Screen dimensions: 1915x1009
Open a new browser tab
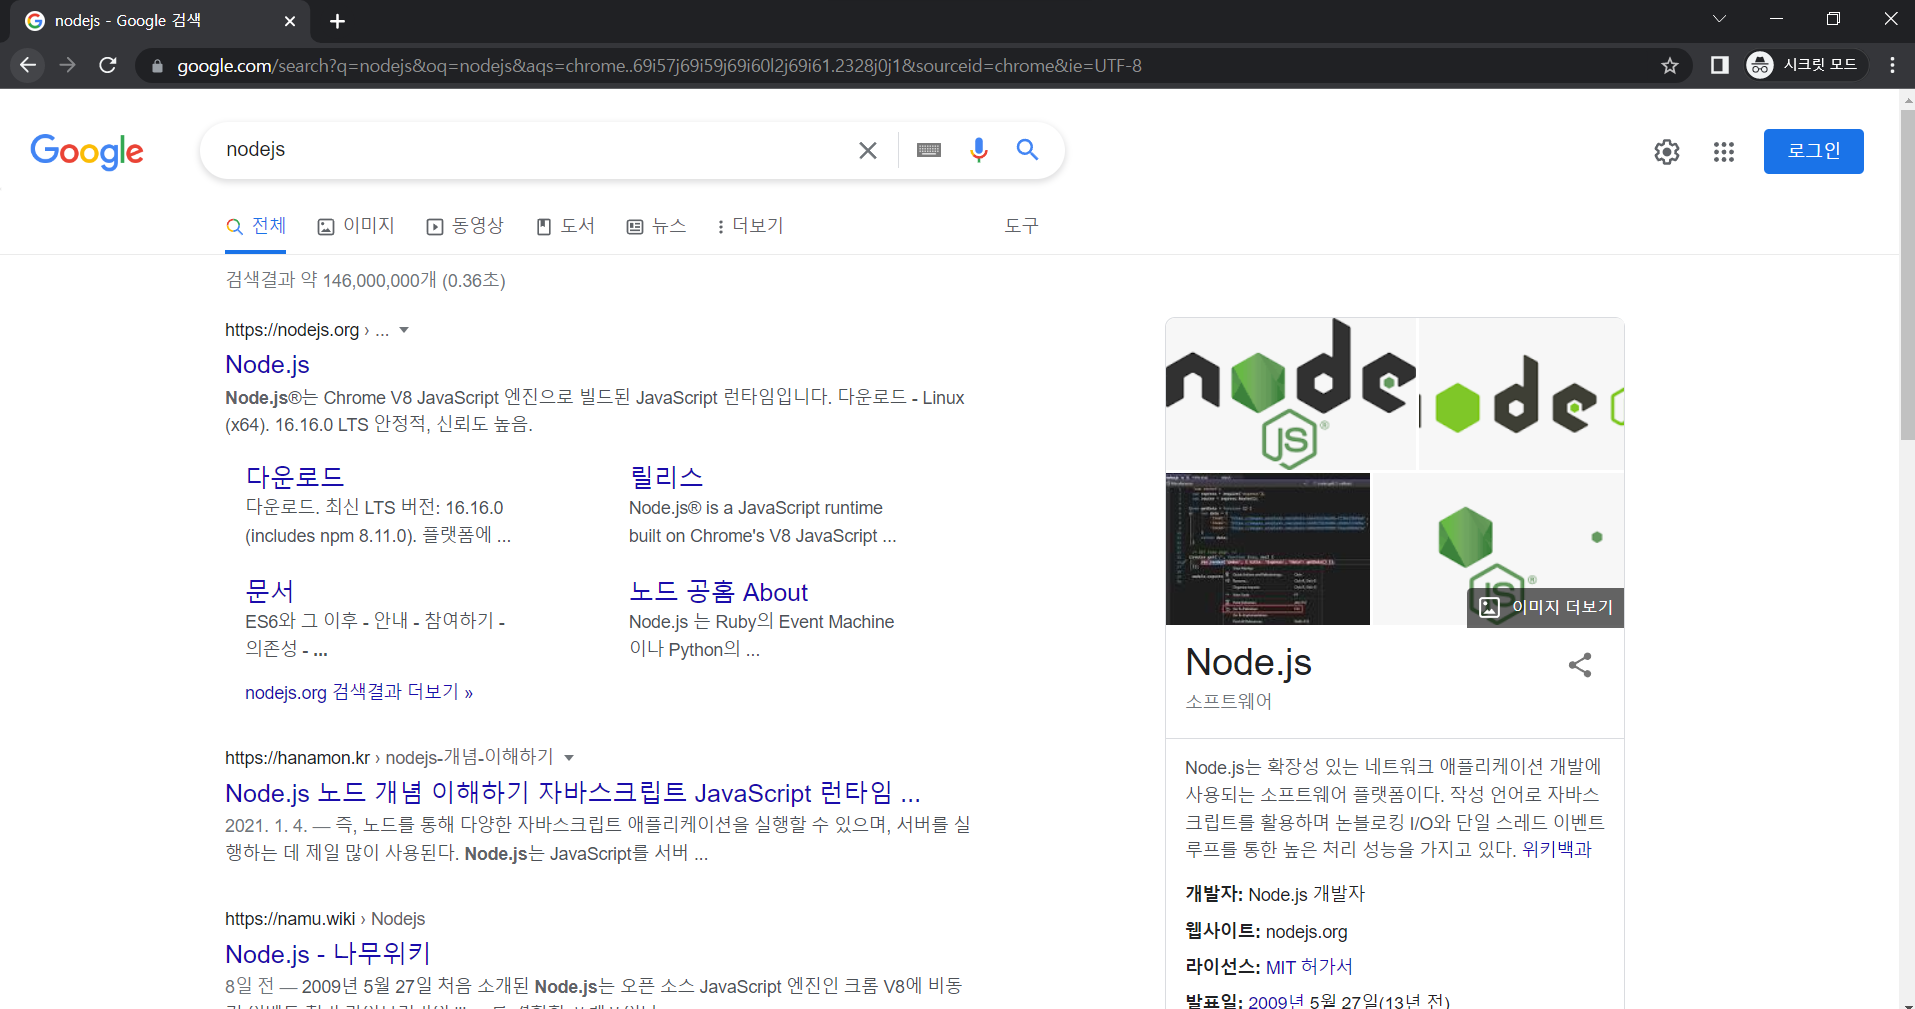click(x=337, y=21)
